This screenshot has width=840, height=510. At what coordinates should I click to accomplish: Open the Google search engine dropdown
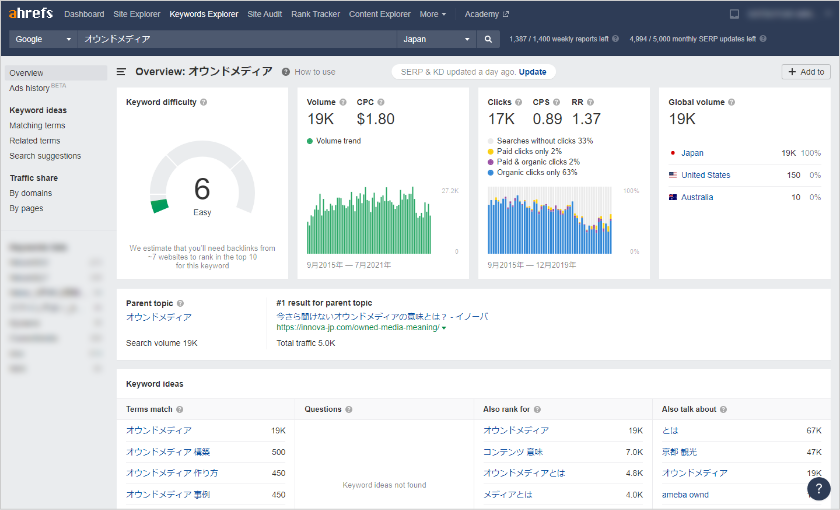43,39
